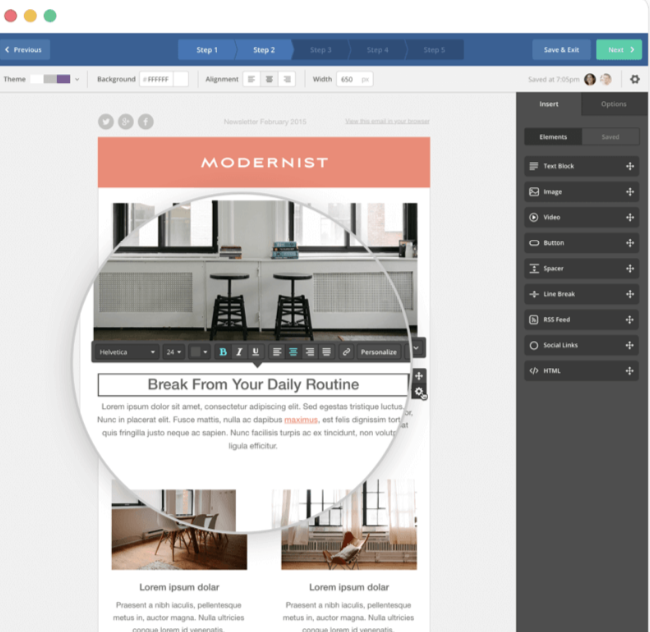Open the Helvetica font family dropdown
The height and width of the screenshot is (632, 650).
127,352
